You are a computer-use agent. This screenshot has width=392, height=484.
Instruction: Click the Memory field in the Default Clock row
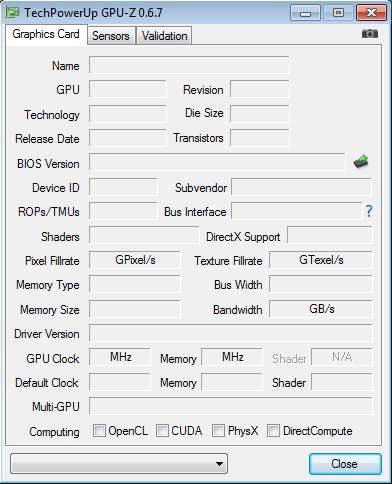(x=232, y=381)
